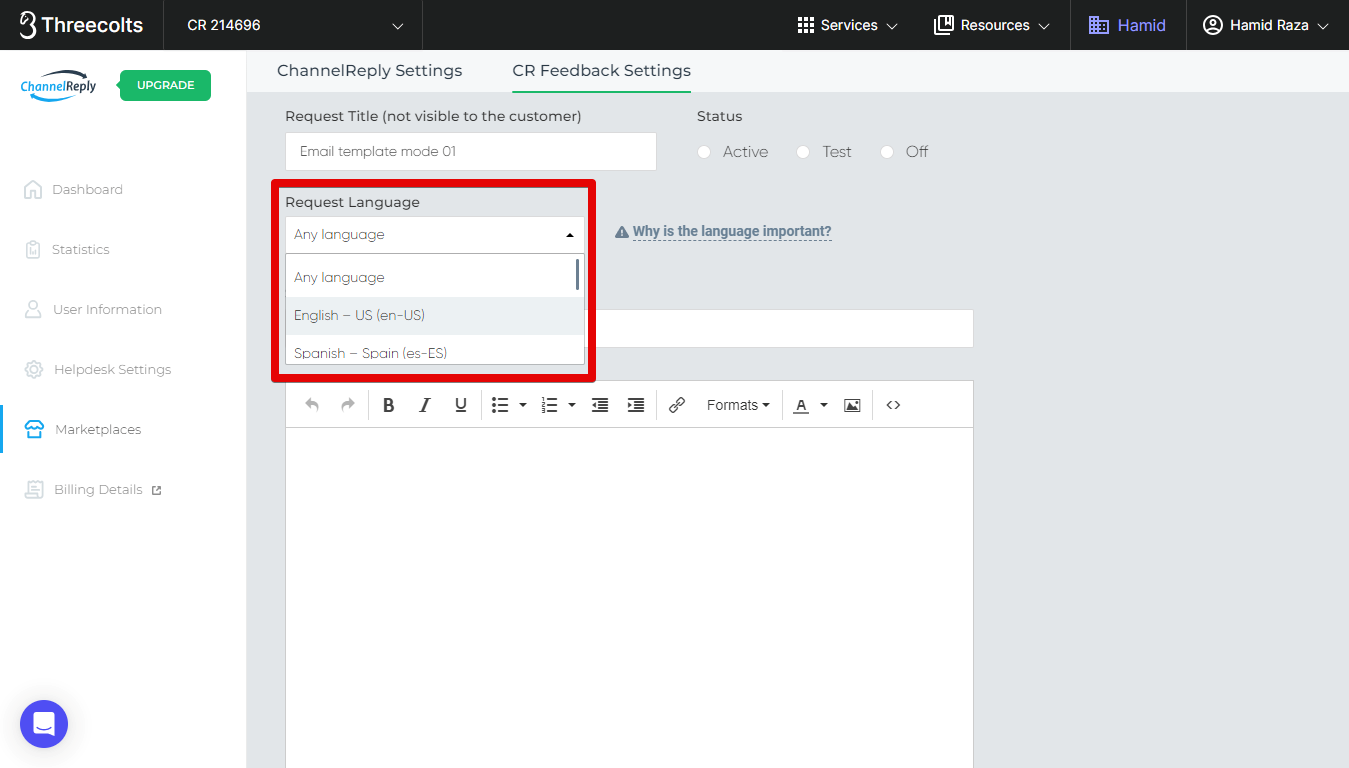Switch to ChannelReply Settings tab
1349x768 pixels.
370,71
